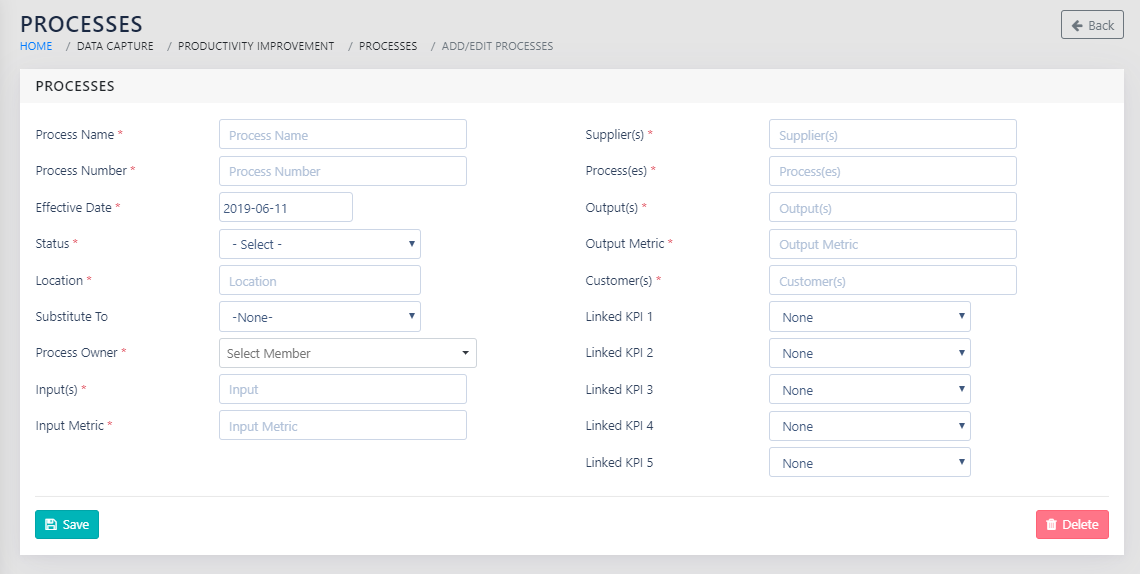Expand the Linked KPI 4 dropdown
This screenshot has height=574, width=1140.
pos(869,426)
